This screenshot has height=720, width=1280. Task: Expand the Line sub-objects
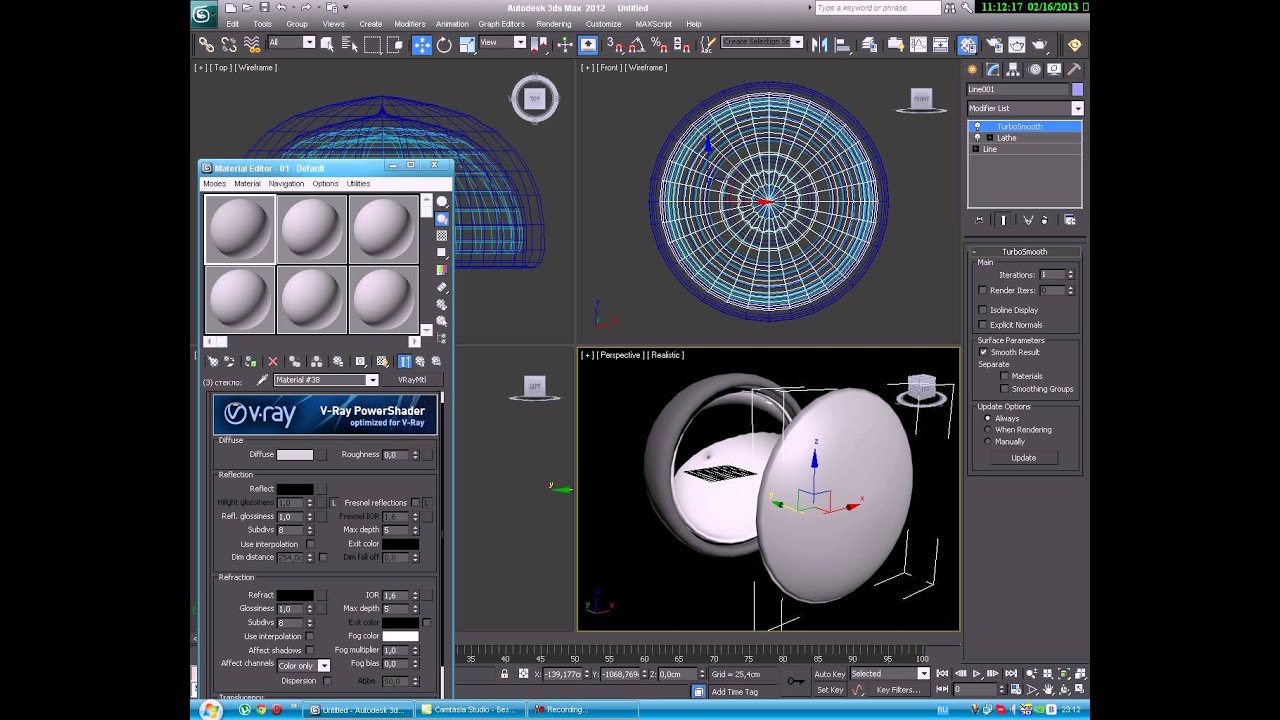pyautogui.click(x=976, y=149)
